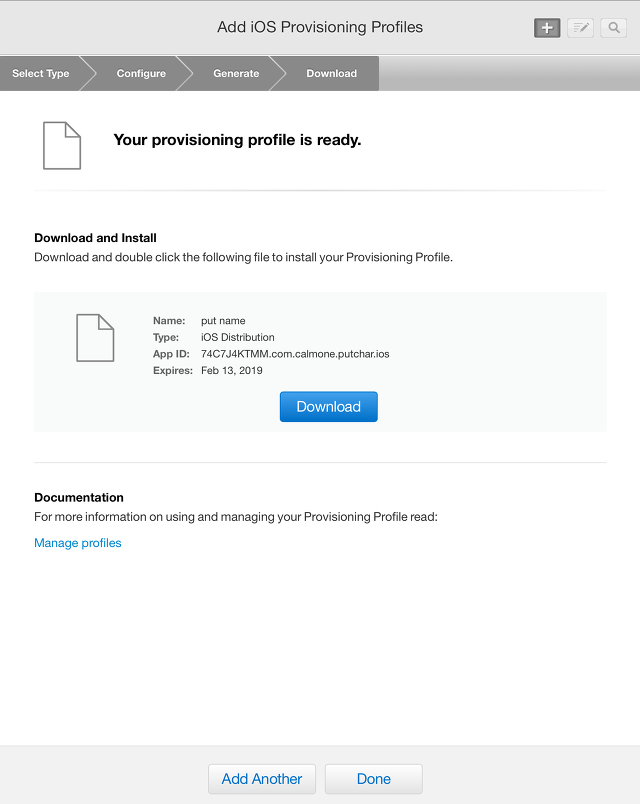
Task: Click 'Your provisioning profile is ready.' heading
Action: click(237, 139)
